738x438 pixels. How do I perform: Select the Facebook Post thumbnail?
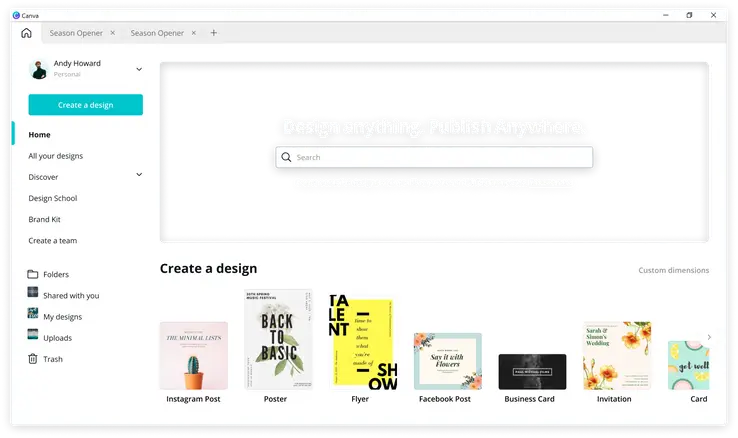coord(448,361)
